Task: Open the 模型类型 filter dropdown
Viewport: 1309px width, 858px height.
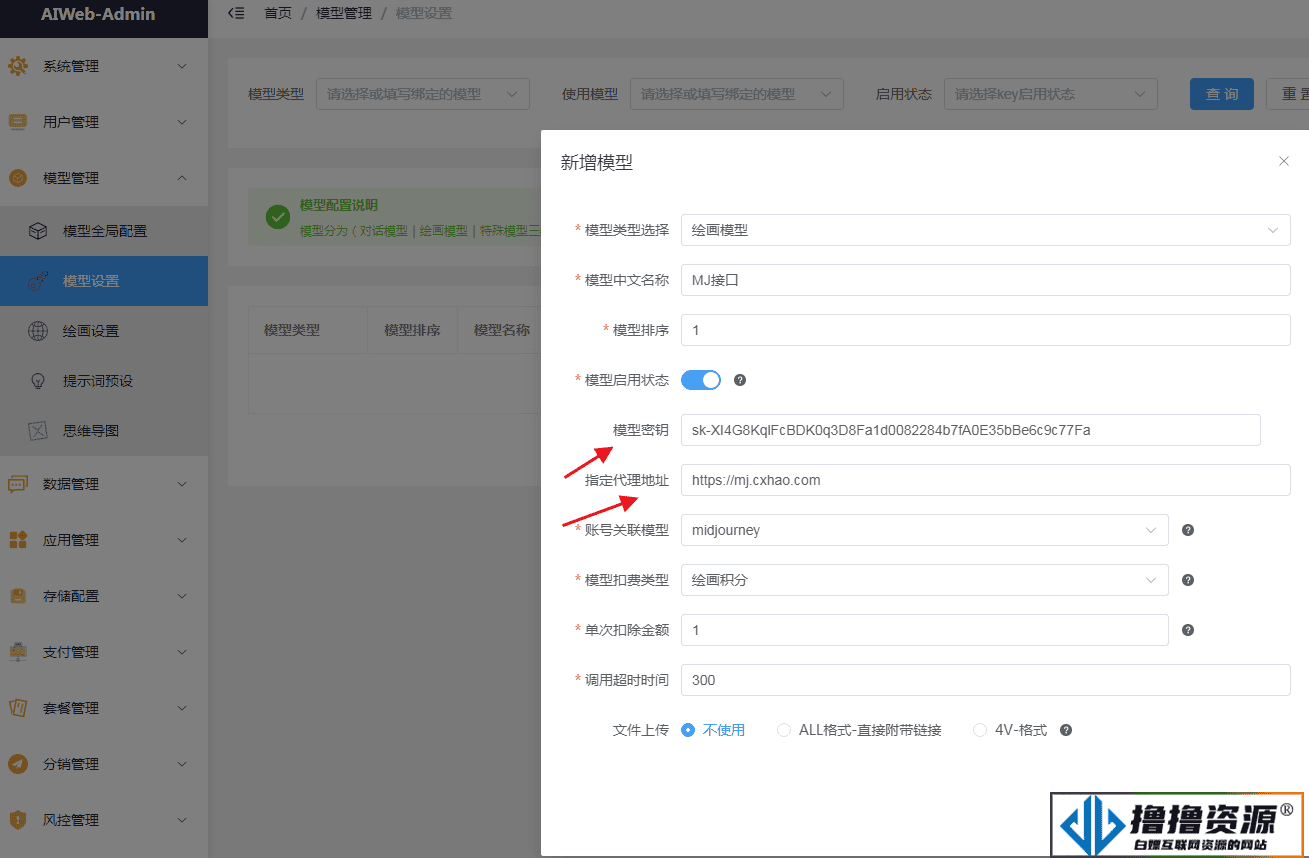Action: click(x=423, y=94)
